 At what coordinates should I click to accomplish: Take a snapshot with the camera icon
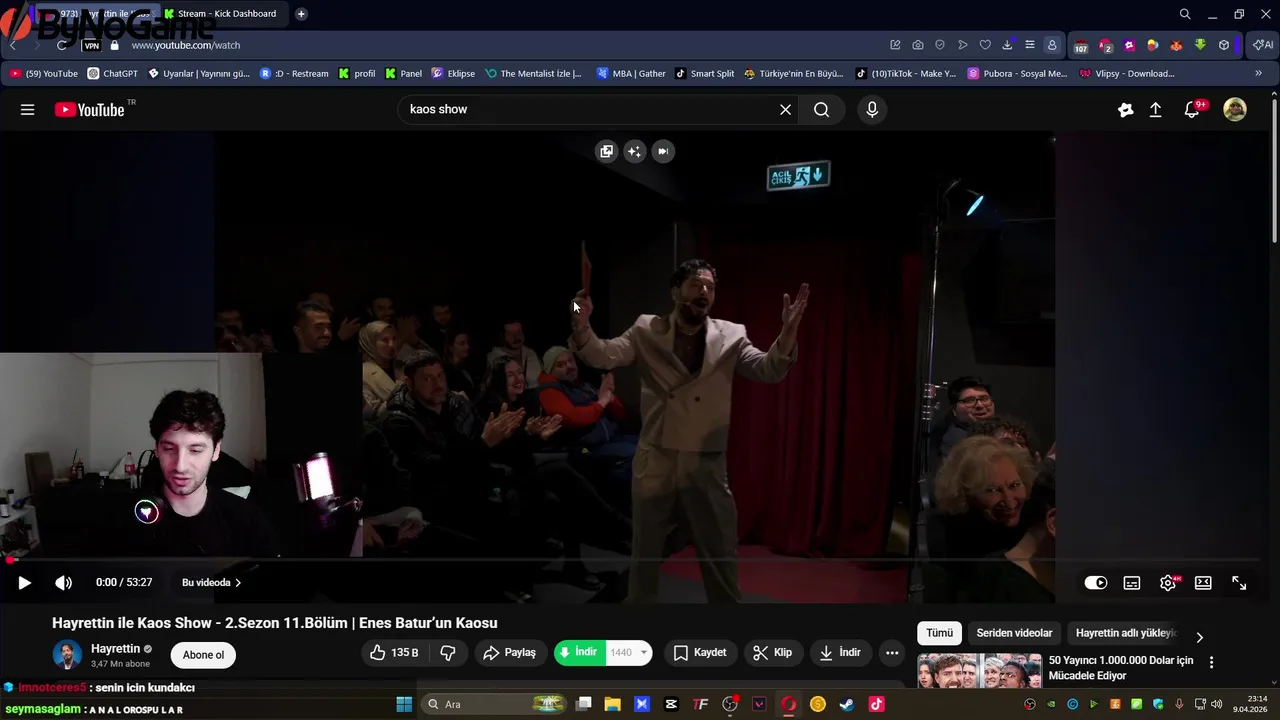click(918, 45)
